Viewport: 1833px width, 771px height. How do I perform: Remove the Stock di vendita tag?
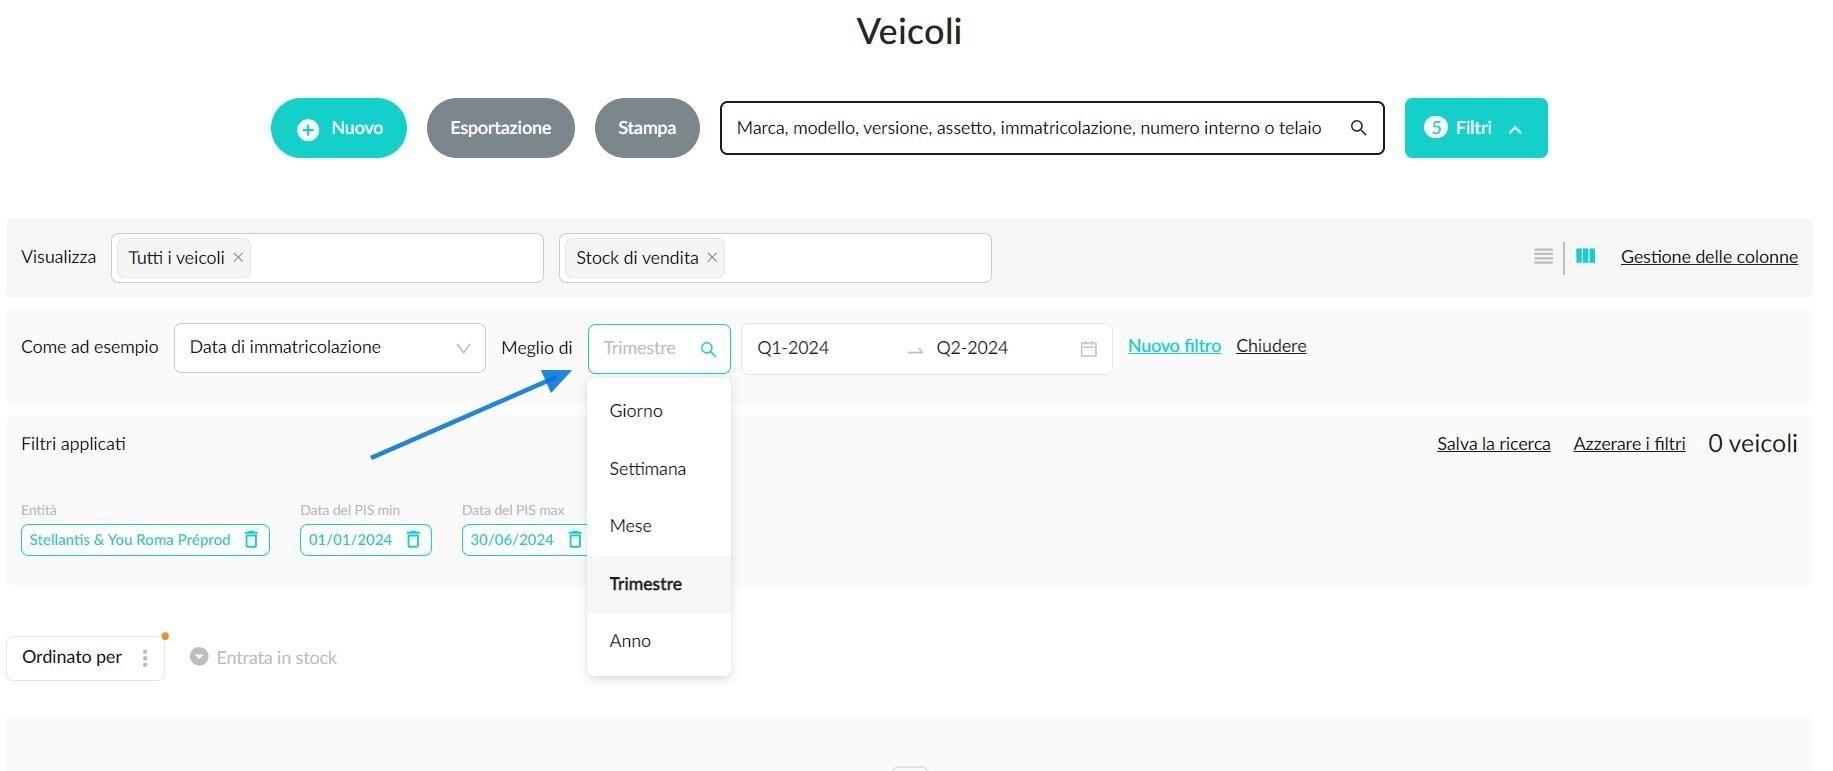pos(712,258)
